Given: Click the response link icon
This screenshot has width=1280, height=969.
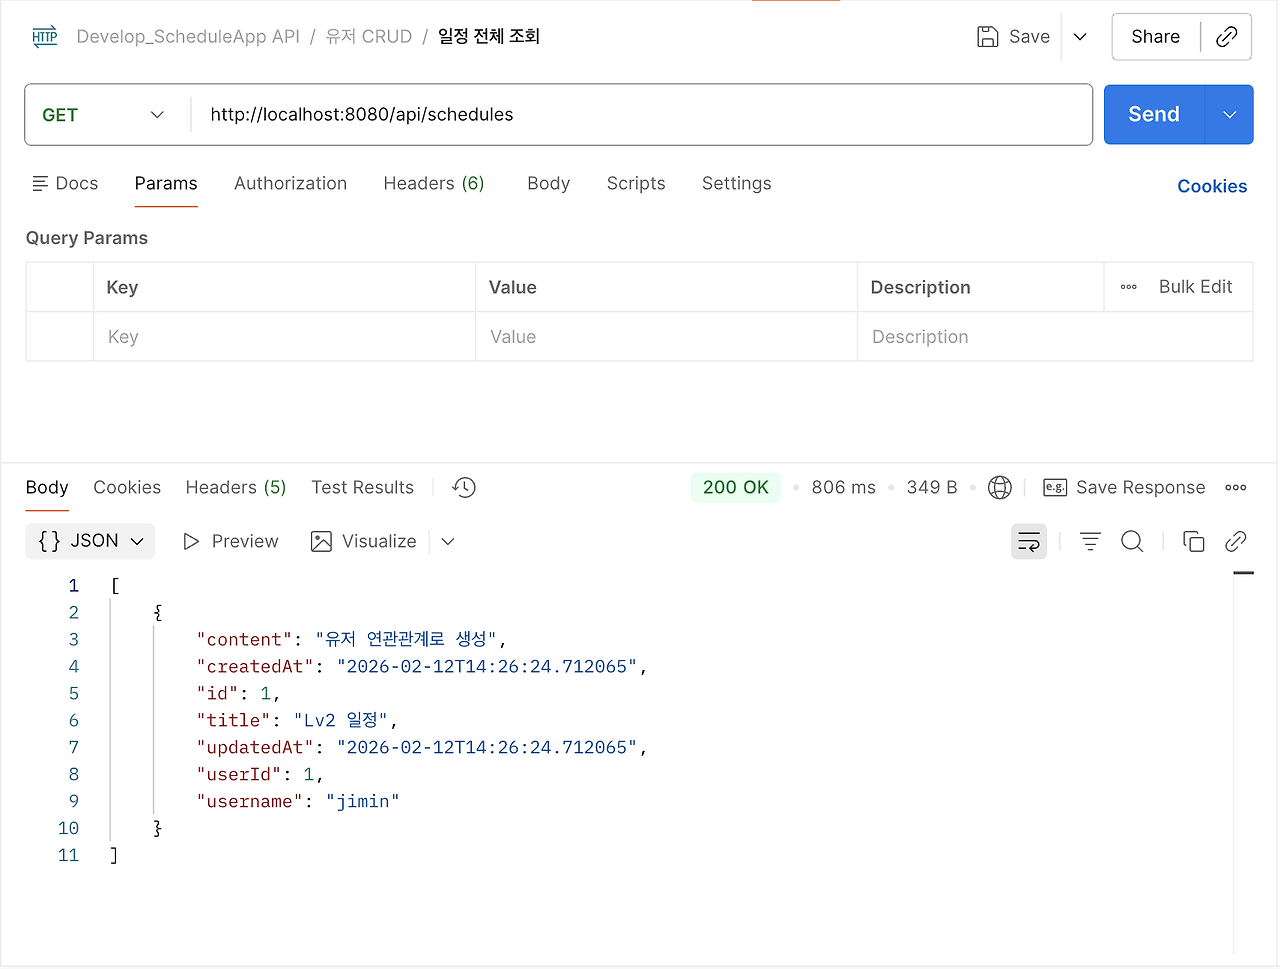Looking at the screenshot, I should pyautogui.click(x=1236, y=541).
